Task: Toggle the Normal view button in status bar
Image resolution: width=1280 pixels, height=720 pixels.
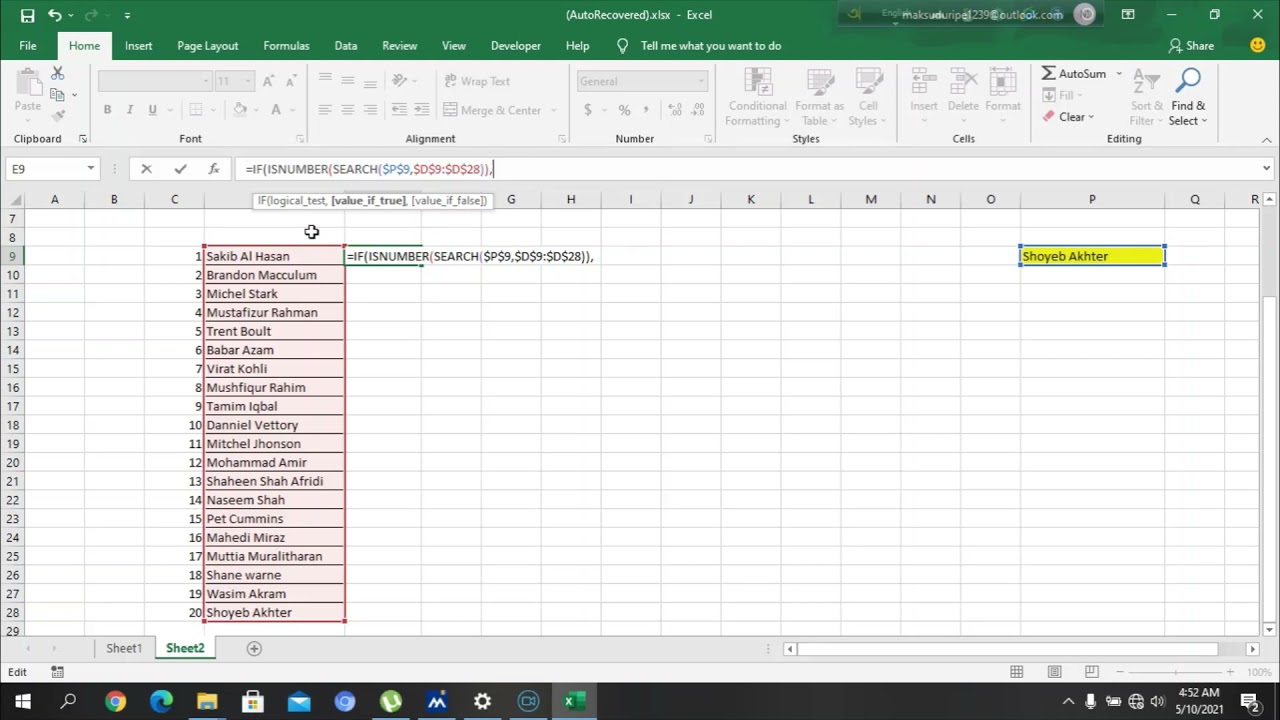Action: click(1017, 672)
